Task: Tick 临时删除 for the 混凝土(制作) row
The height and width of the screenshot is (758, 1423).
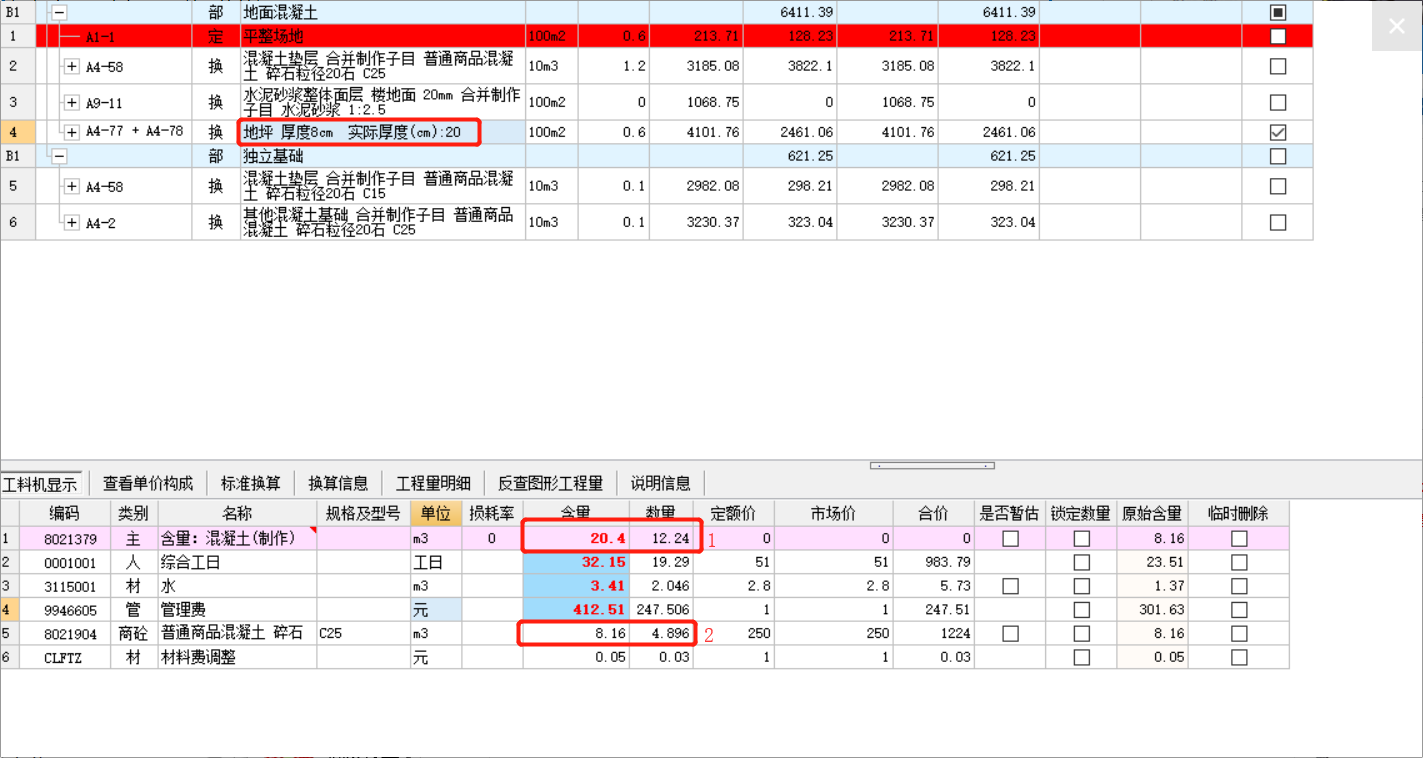Action: 1239,538
